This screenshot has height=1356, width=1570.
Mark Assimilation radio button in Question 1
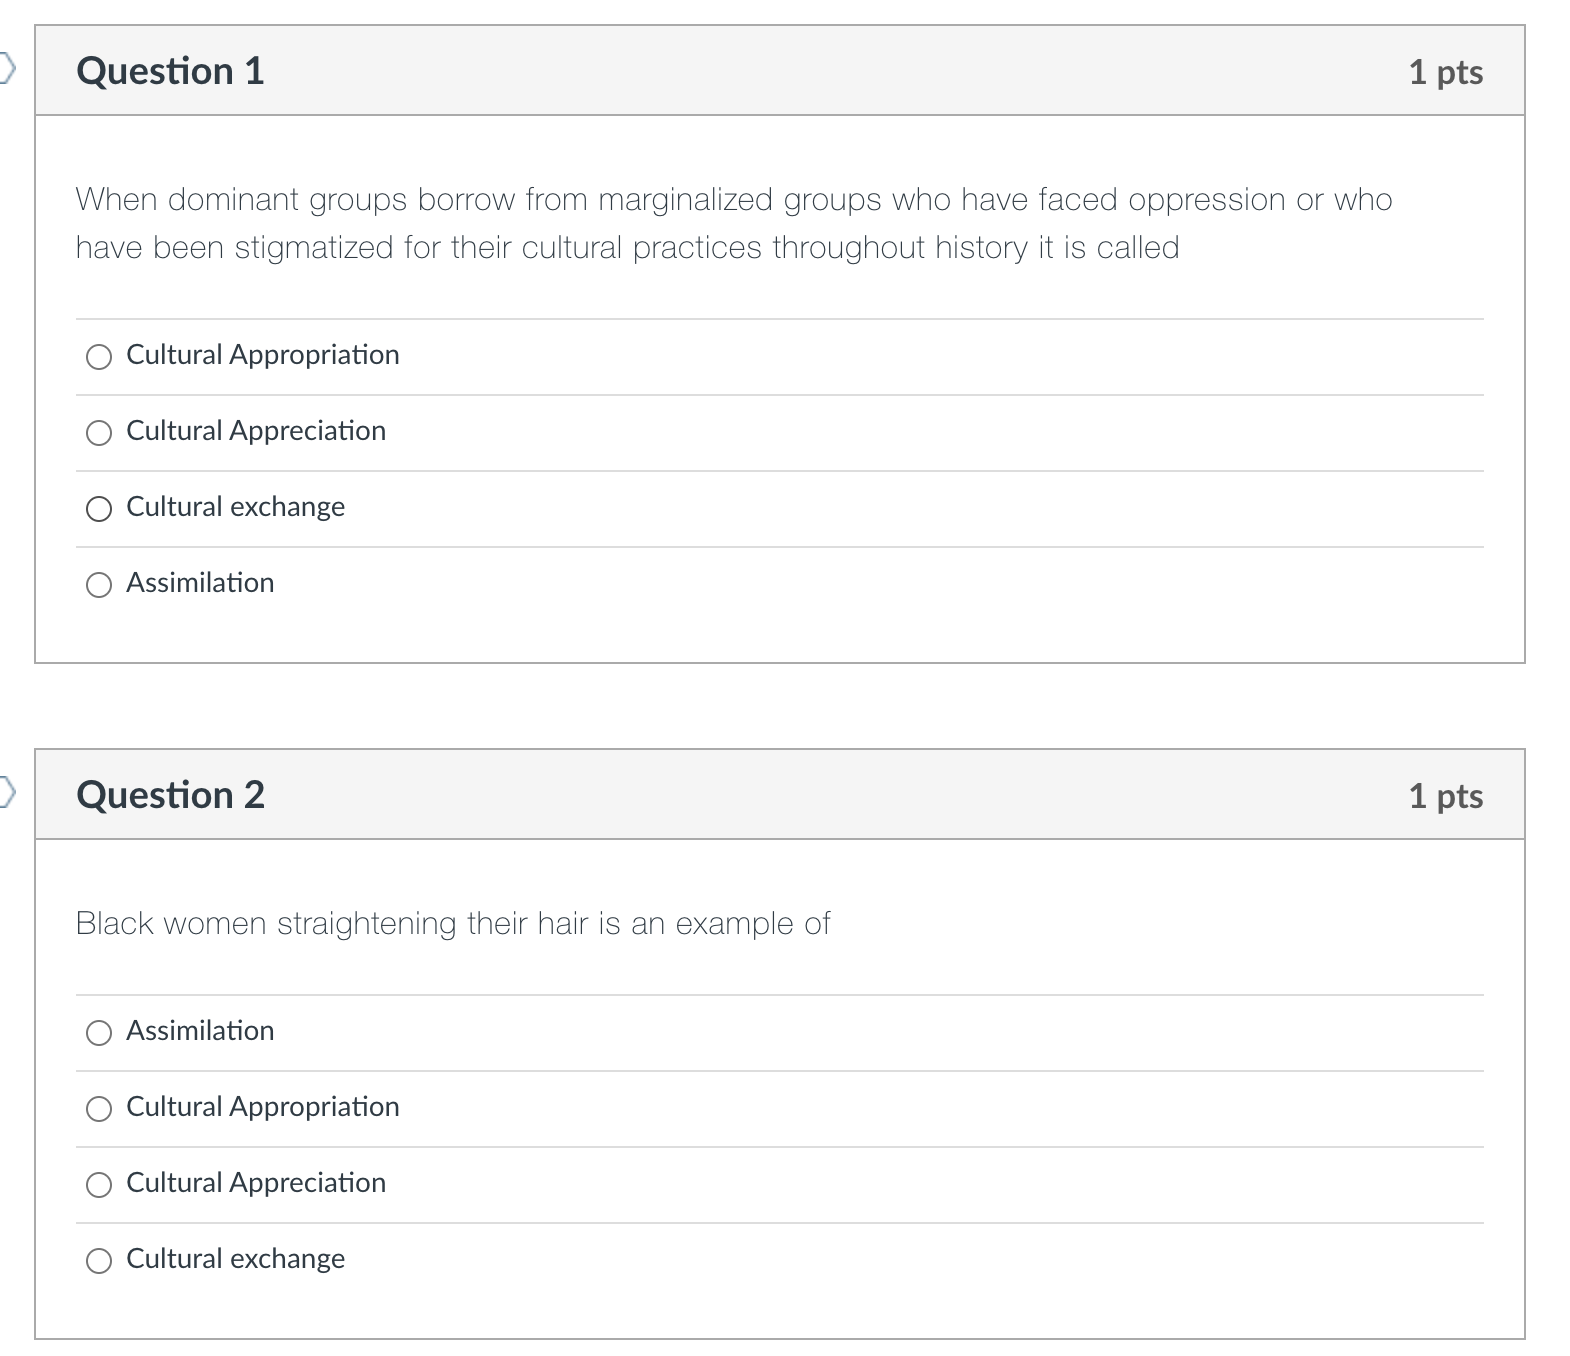(99, 585)
